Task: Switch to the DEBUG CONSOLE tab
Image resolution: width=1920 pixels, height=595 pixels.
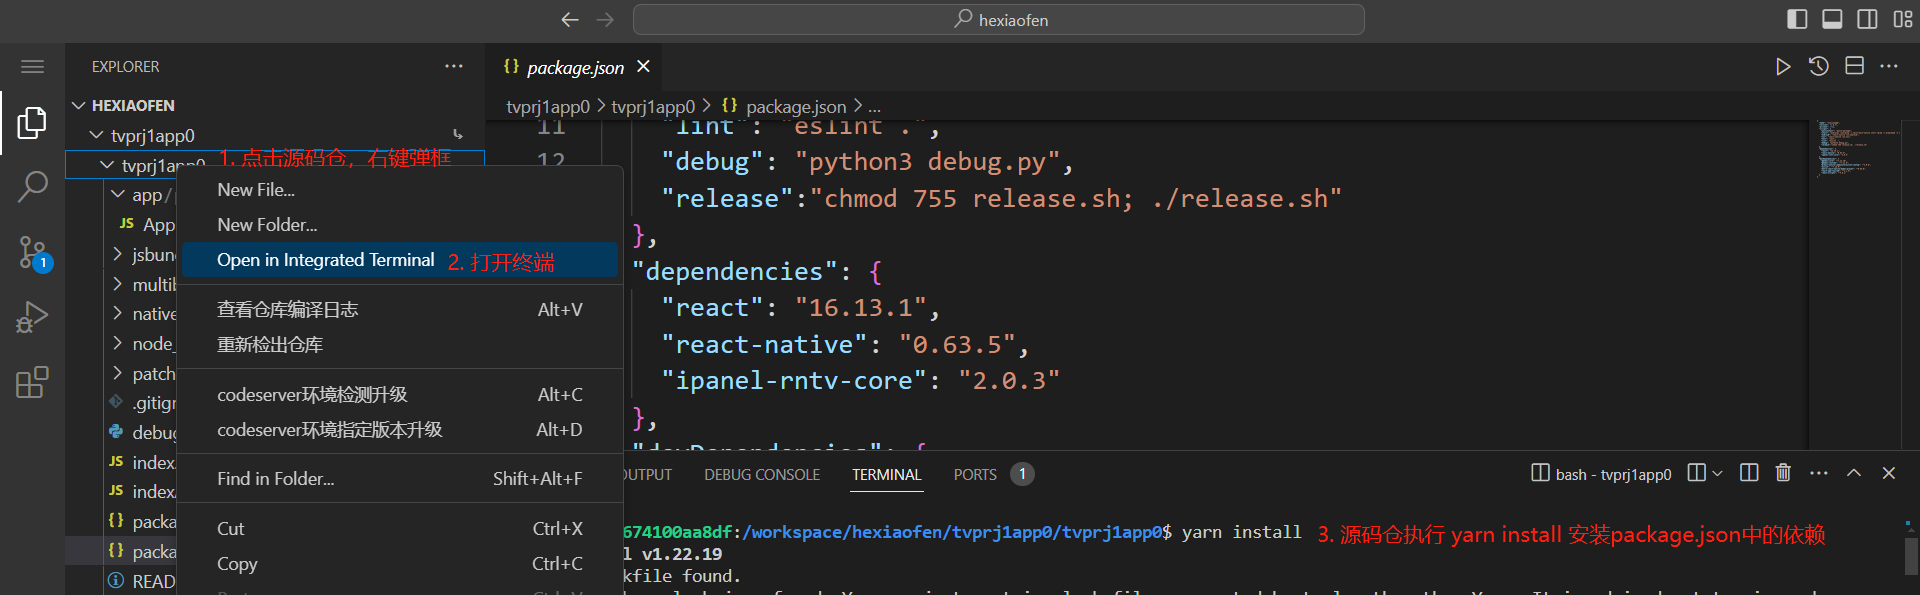Action: click(761, 475)
